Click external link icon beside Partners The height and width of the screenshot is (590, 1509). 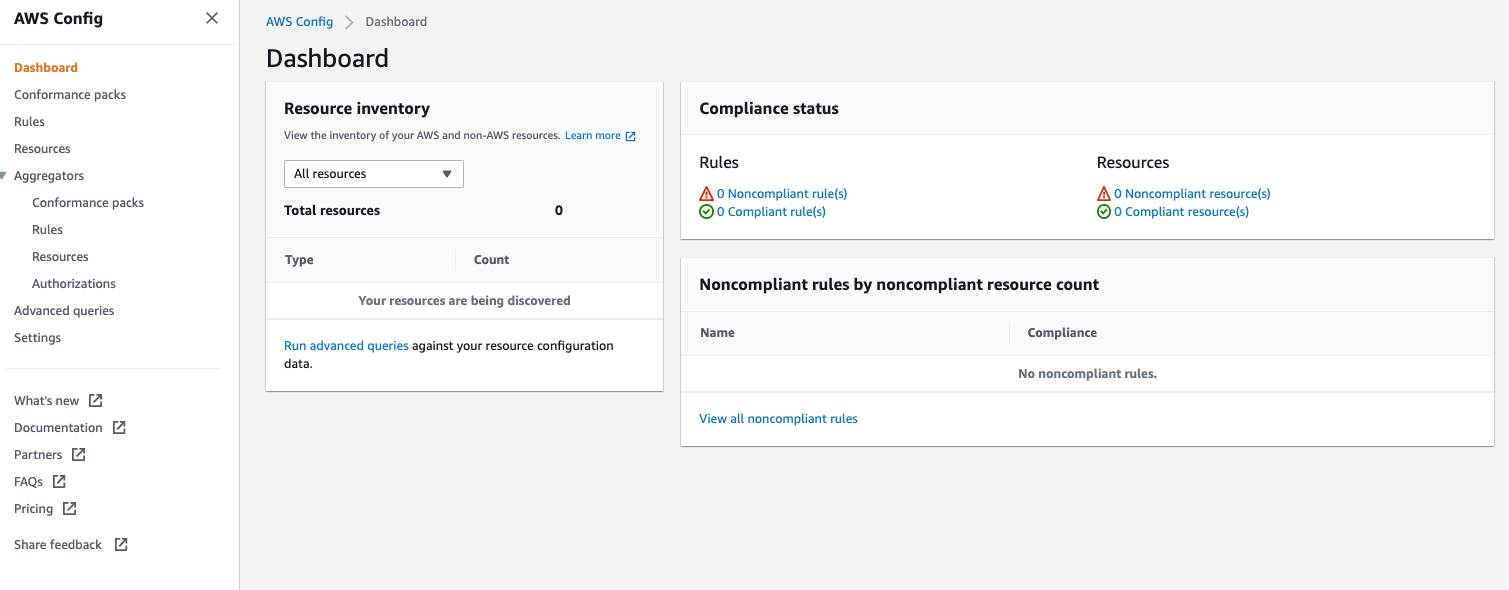click(78, 454)
